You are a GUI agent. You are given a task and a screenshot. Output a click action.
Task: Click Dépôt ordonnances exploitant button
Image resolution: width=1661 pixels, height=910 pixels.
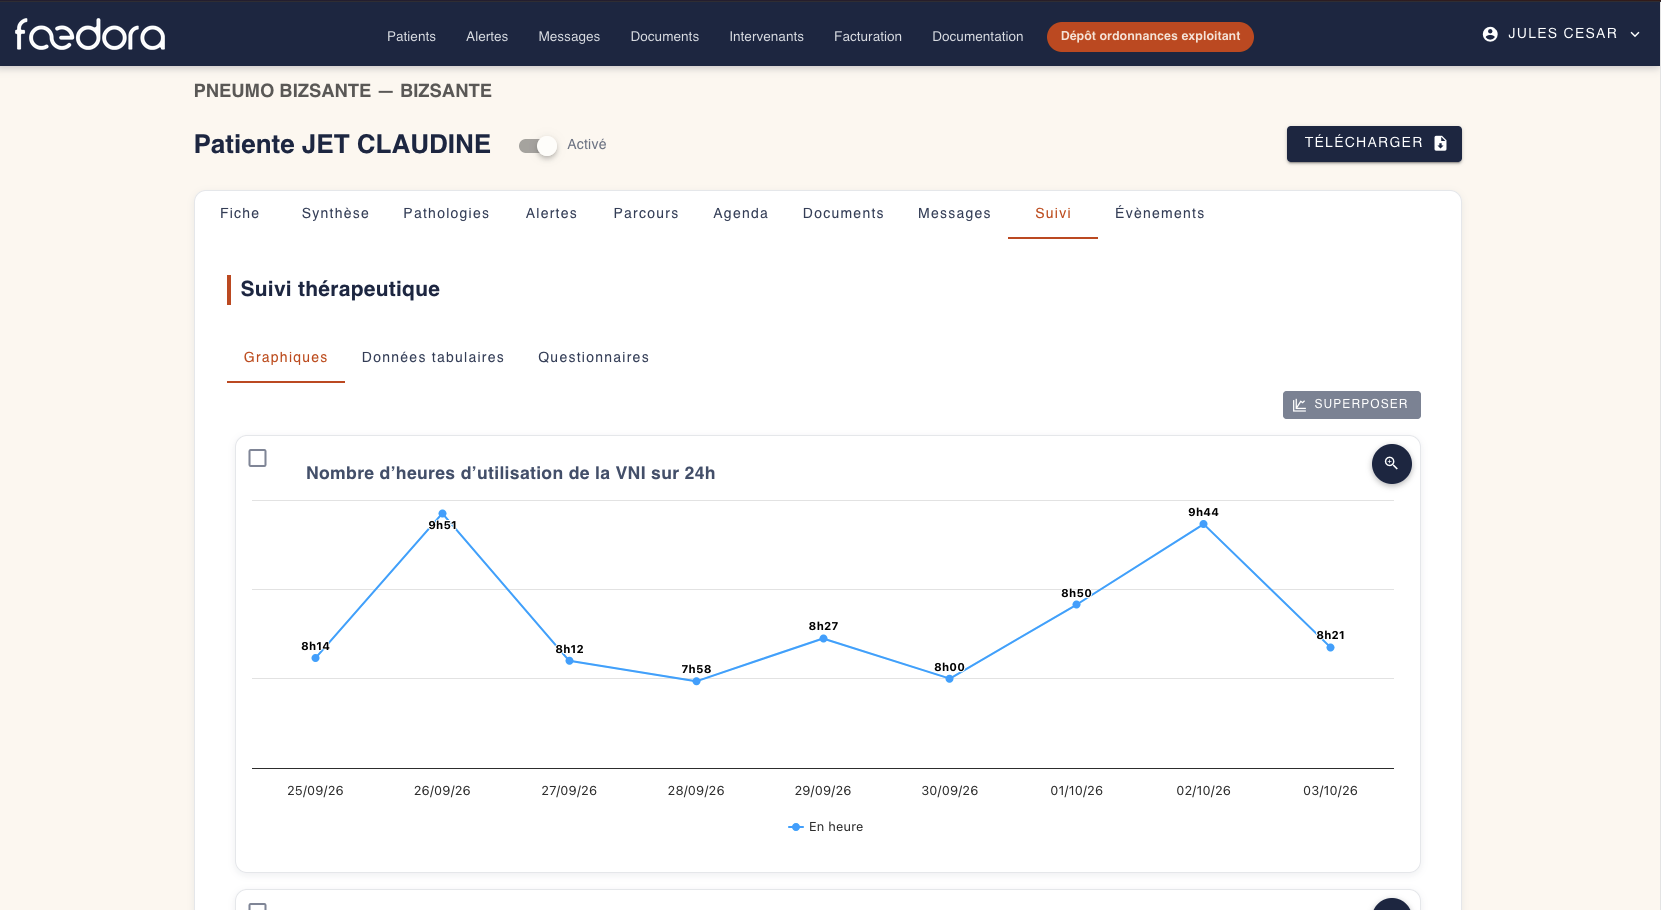1150,36
